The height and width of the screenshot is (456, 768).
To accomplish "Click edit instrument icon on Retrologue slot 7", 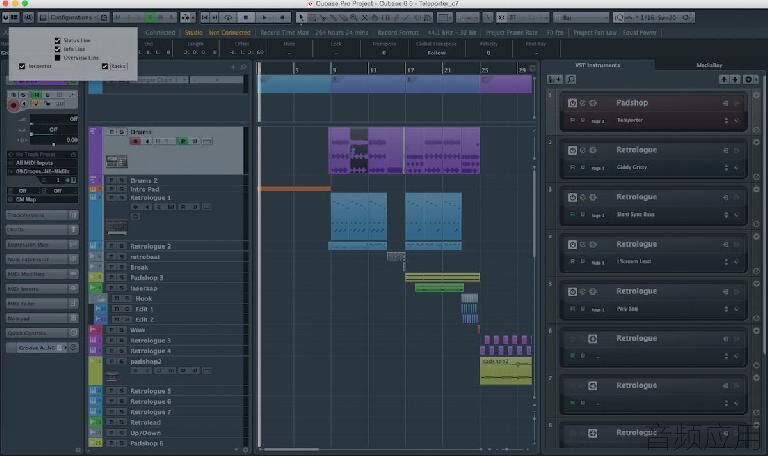I will pos(592,386).
